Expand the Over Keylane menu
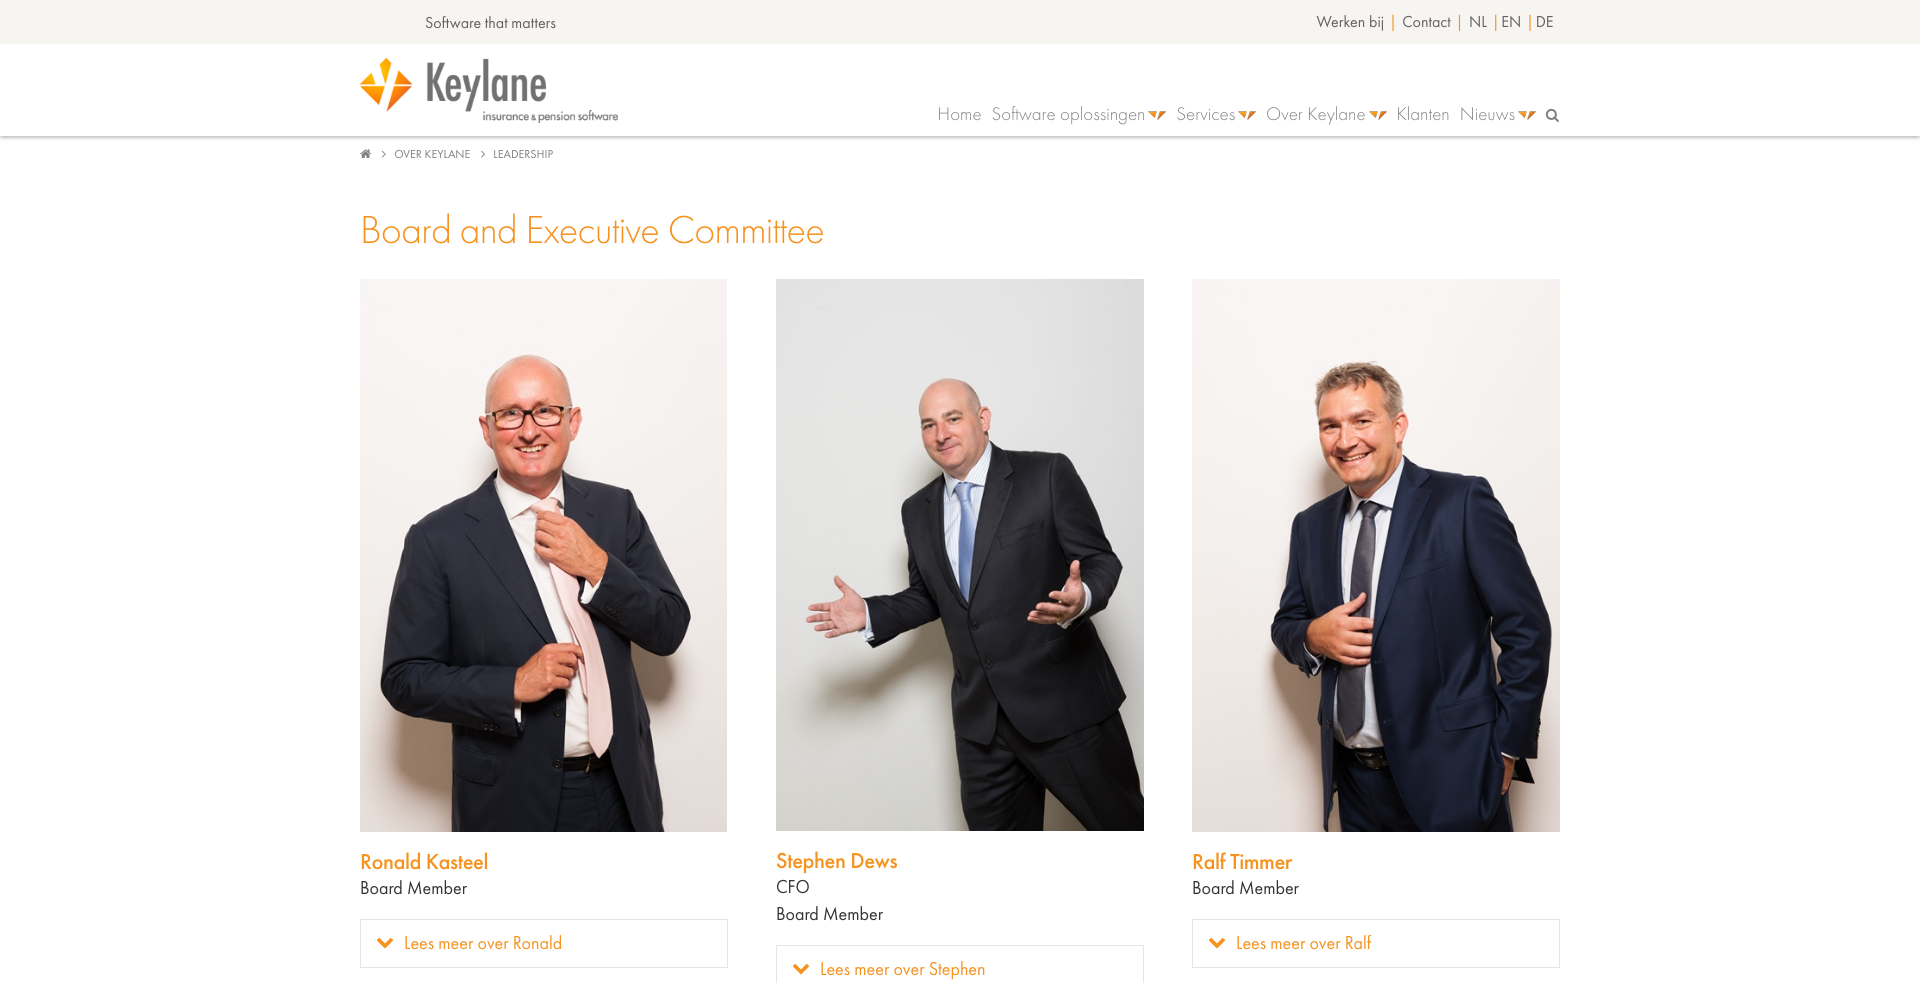The image size is (1920, 983). point(1326,115)
